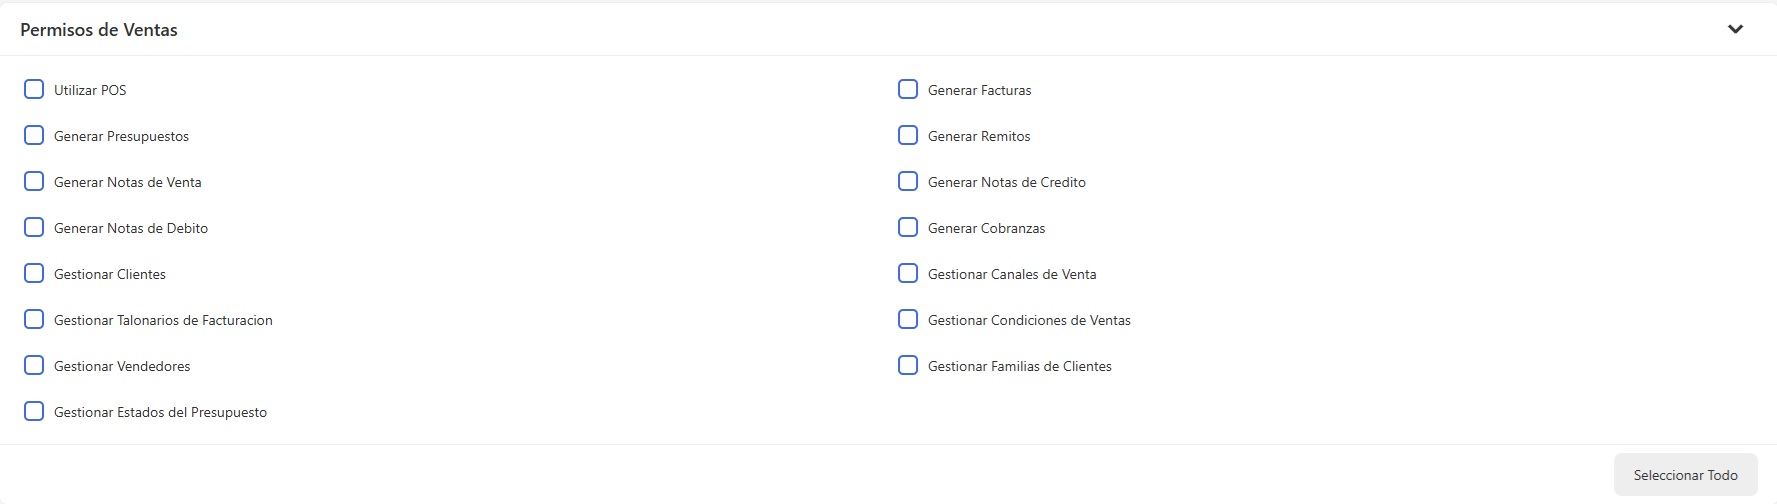Viewport: 1777px width, 504px height.
Task: Click the Permisos de Ventas header title
Action: pyautogui.click(x=99, y=30)
